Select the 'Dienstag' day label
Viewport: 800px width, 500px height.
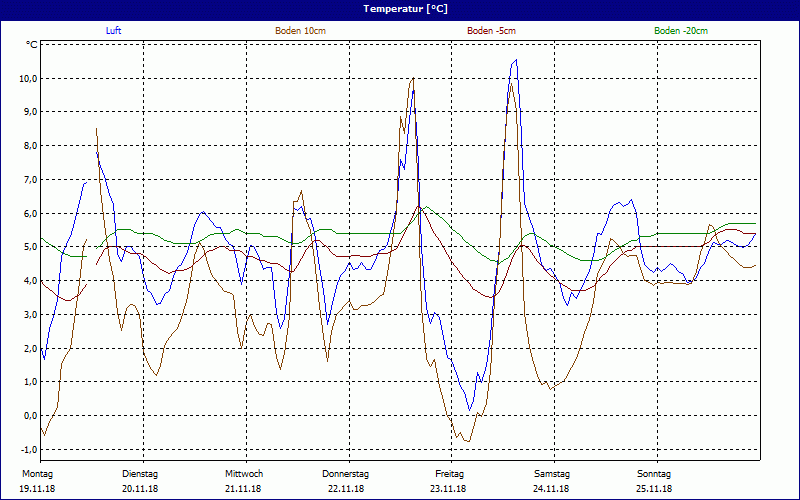pyautogui.click(x=140, y=473)
